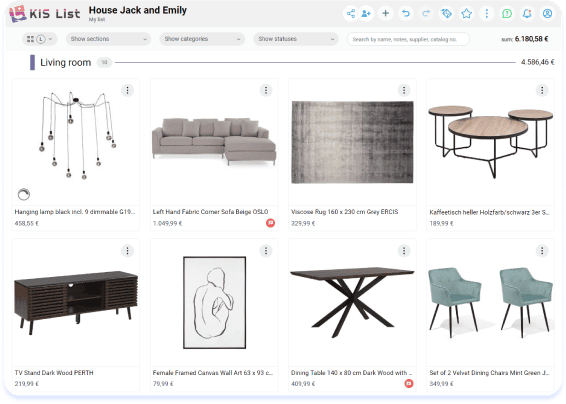This screenshot has width=566, height=404.
Task: Click red note badge on Dining Table
Action: [409, 383]
